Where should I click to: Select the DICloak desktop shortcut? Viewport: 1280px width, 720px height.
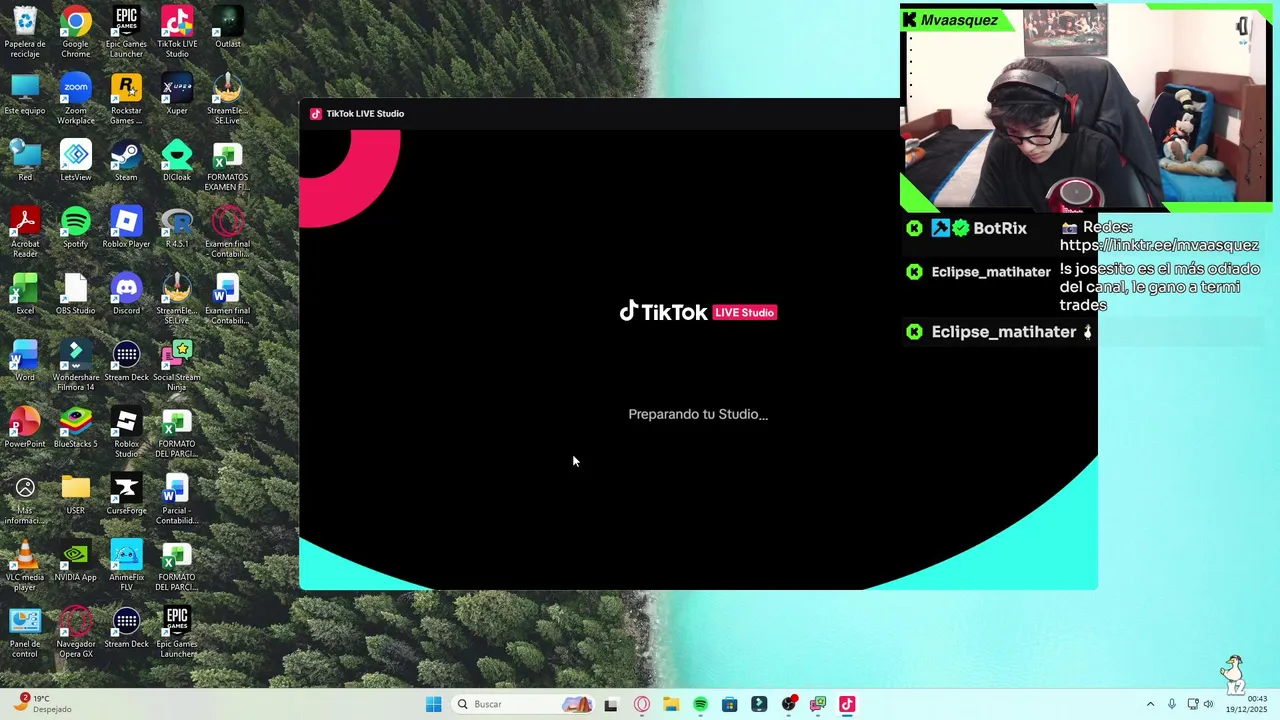tap(177, 161)
